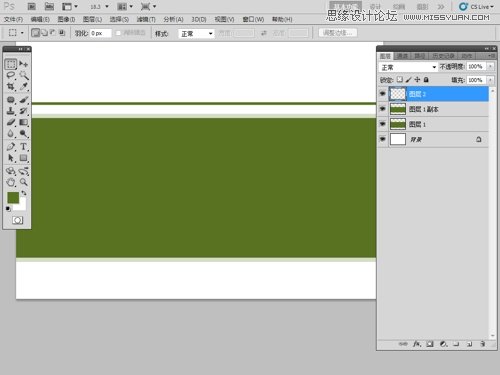Image resolution: width=500 pixels, height=375 pixels.
Task: Open the Screen Mode dropdown
Action: click(x=148, y=6)
